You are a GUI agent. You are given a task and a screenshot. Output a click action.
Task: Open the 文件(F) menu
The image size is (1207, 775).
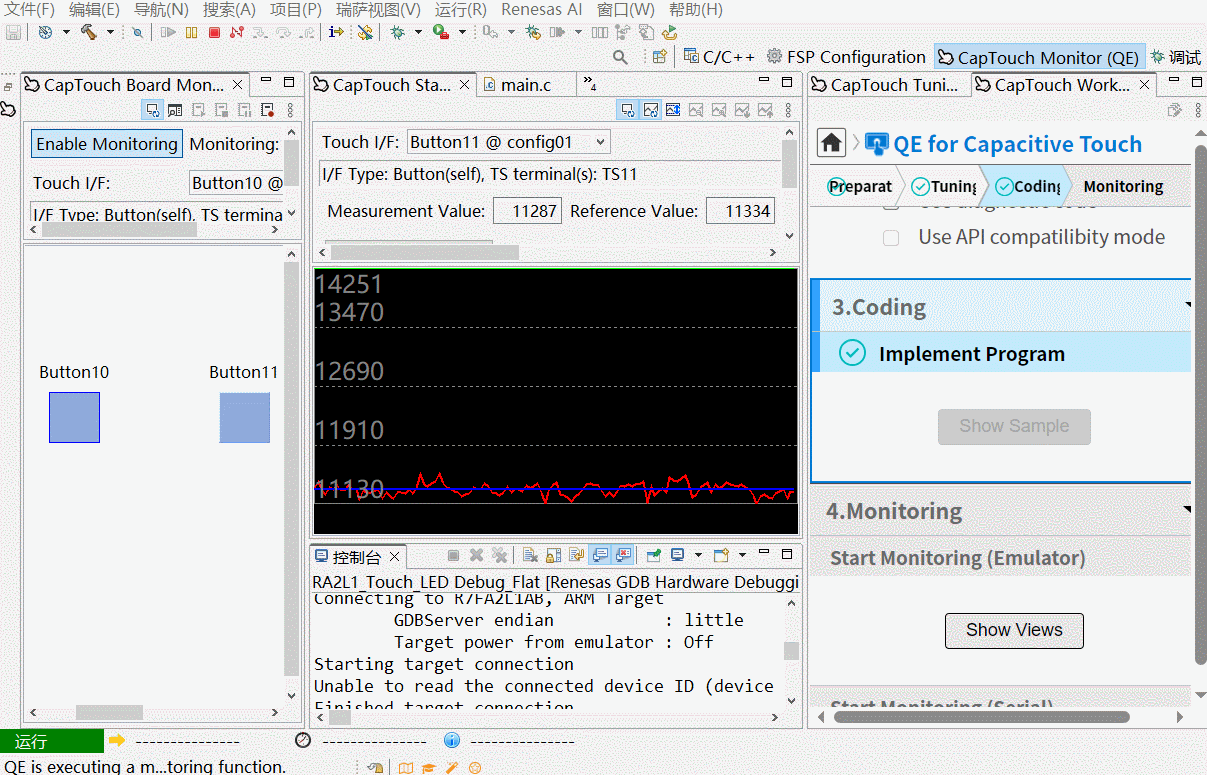30,9
